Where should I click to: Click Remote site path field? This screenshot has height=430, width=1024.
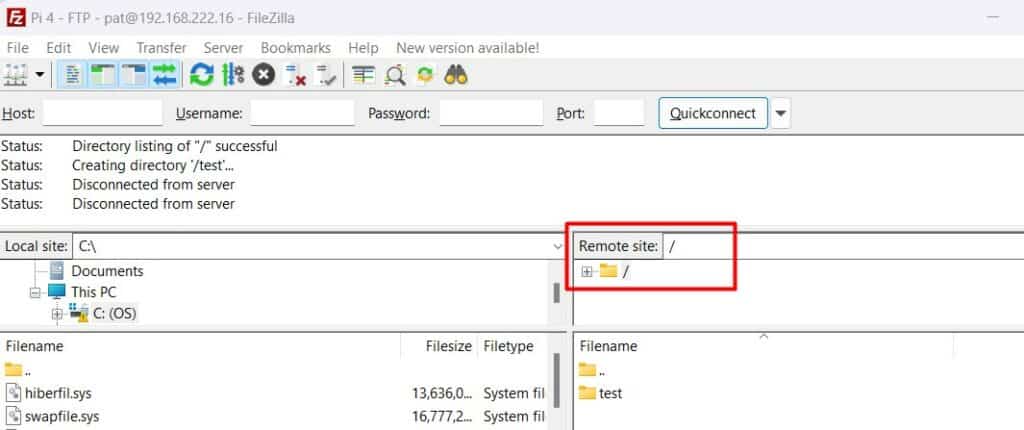point(843,246)
